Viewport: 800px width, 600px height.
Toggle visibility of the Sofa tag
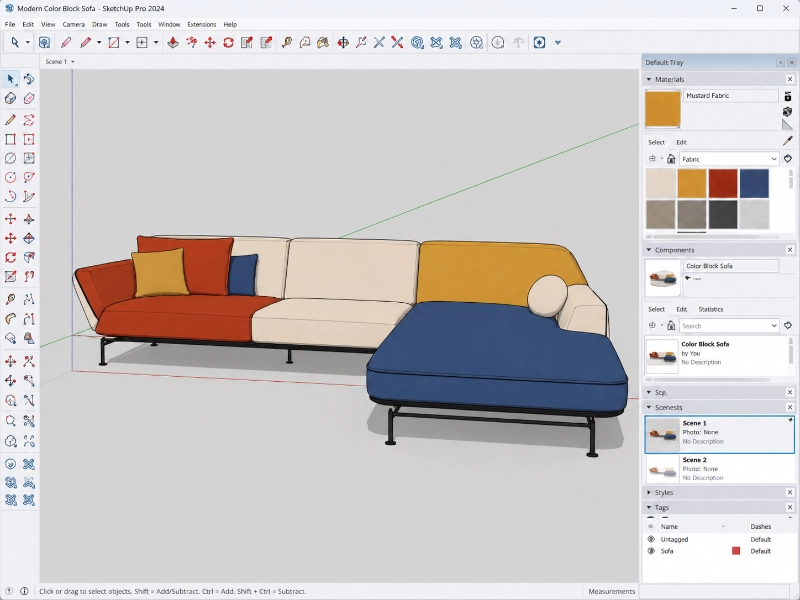[651, 551]
